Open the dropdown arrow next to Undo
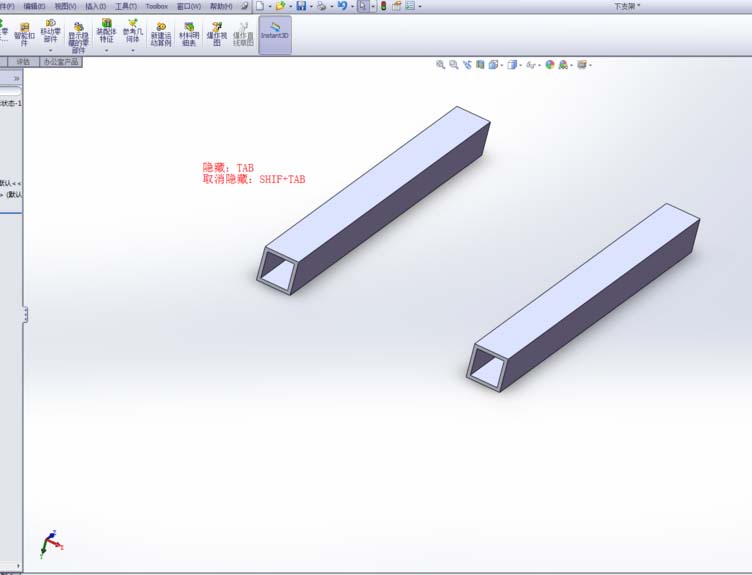The image size is (752, 575). [352, 6]
